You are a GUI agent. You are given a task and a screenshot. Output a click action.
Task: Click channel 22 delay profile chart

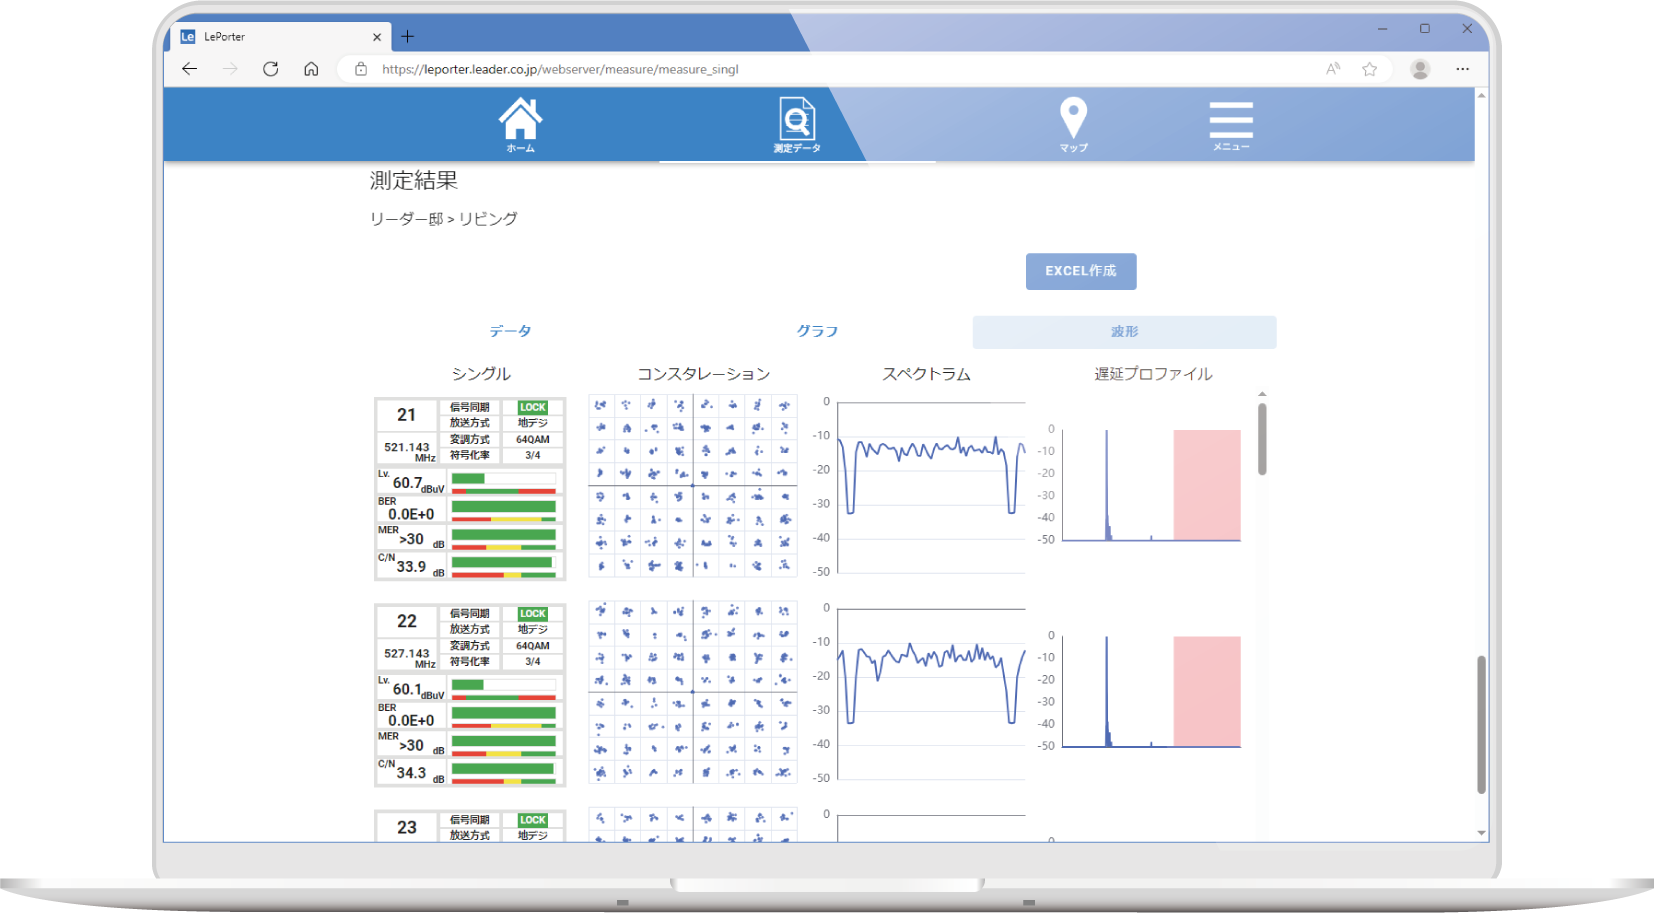point(1151,691)
